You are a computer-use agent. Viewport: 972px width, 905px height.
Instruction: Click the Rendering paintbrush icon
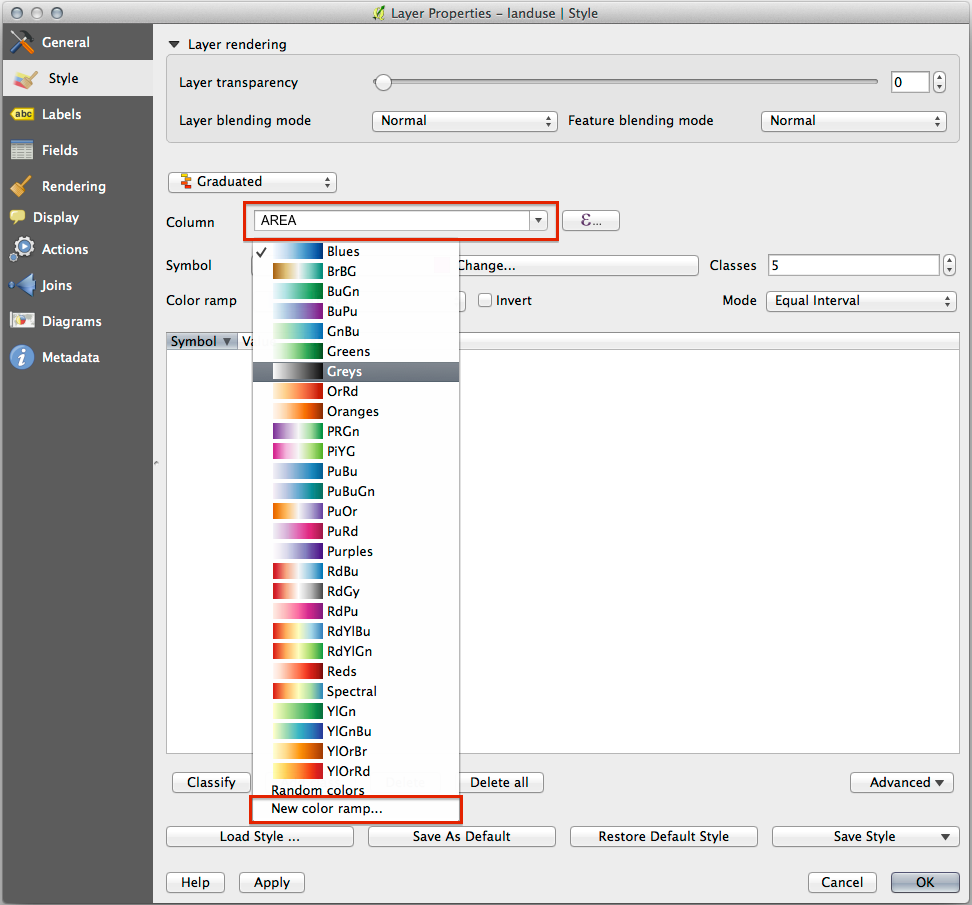click(x=22, y=186)
